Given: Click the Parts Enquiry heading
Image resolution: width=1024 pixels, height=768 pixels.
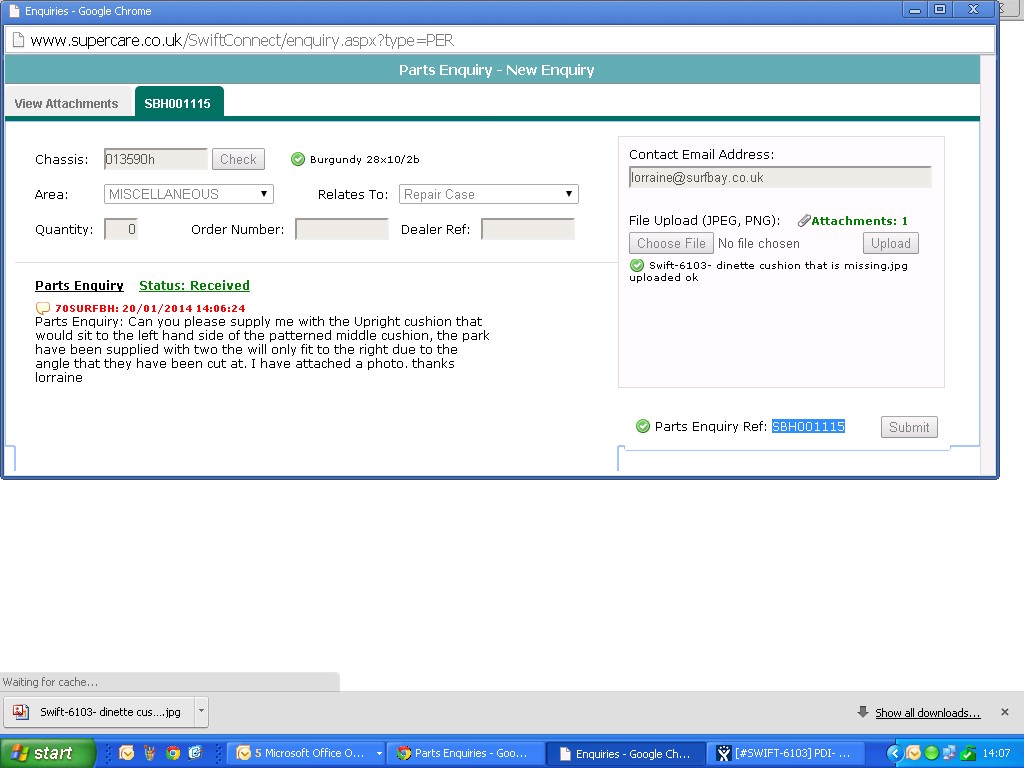Looking at the screenshot, I should (x=79, y=285).
